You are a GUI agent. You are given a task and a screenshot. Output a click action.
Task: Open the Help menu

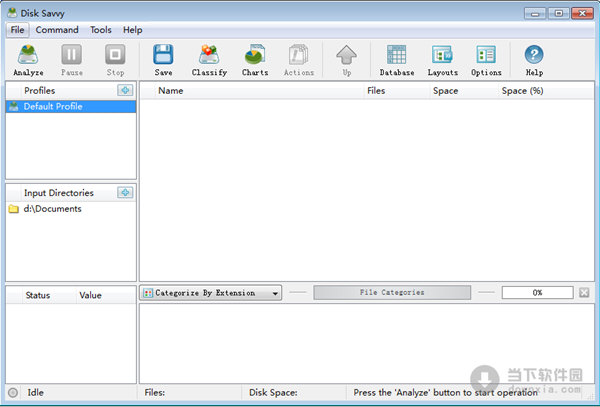132,30
